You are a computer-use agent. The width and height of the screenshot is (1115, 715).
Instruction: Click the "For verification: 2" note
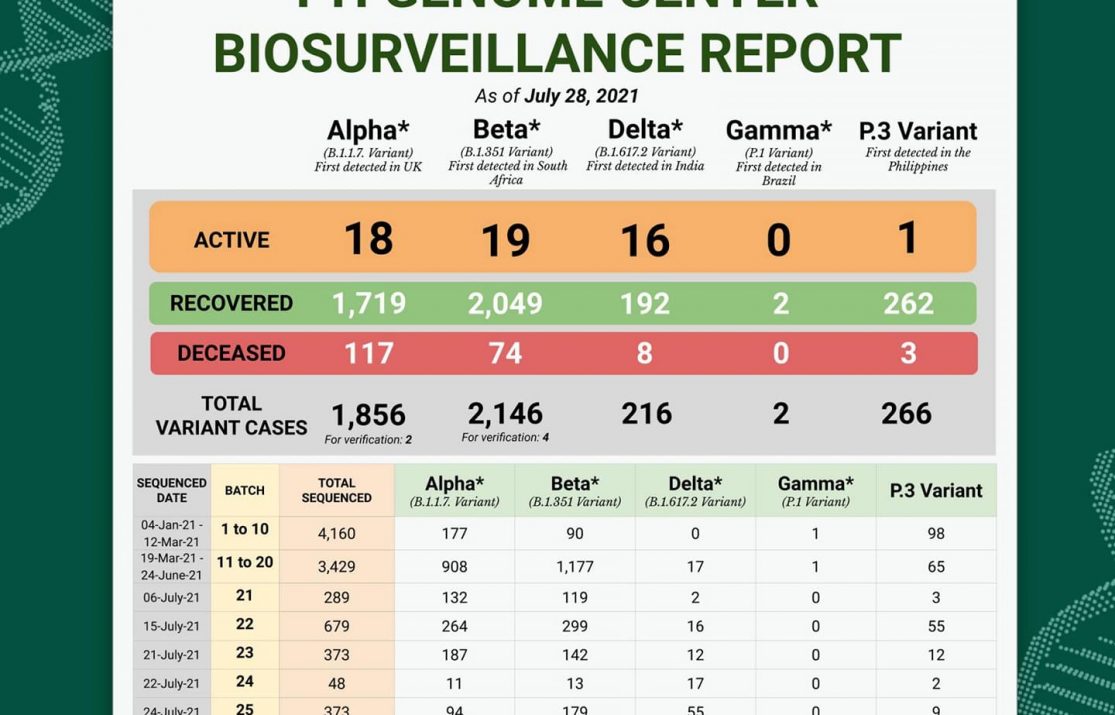368,439
